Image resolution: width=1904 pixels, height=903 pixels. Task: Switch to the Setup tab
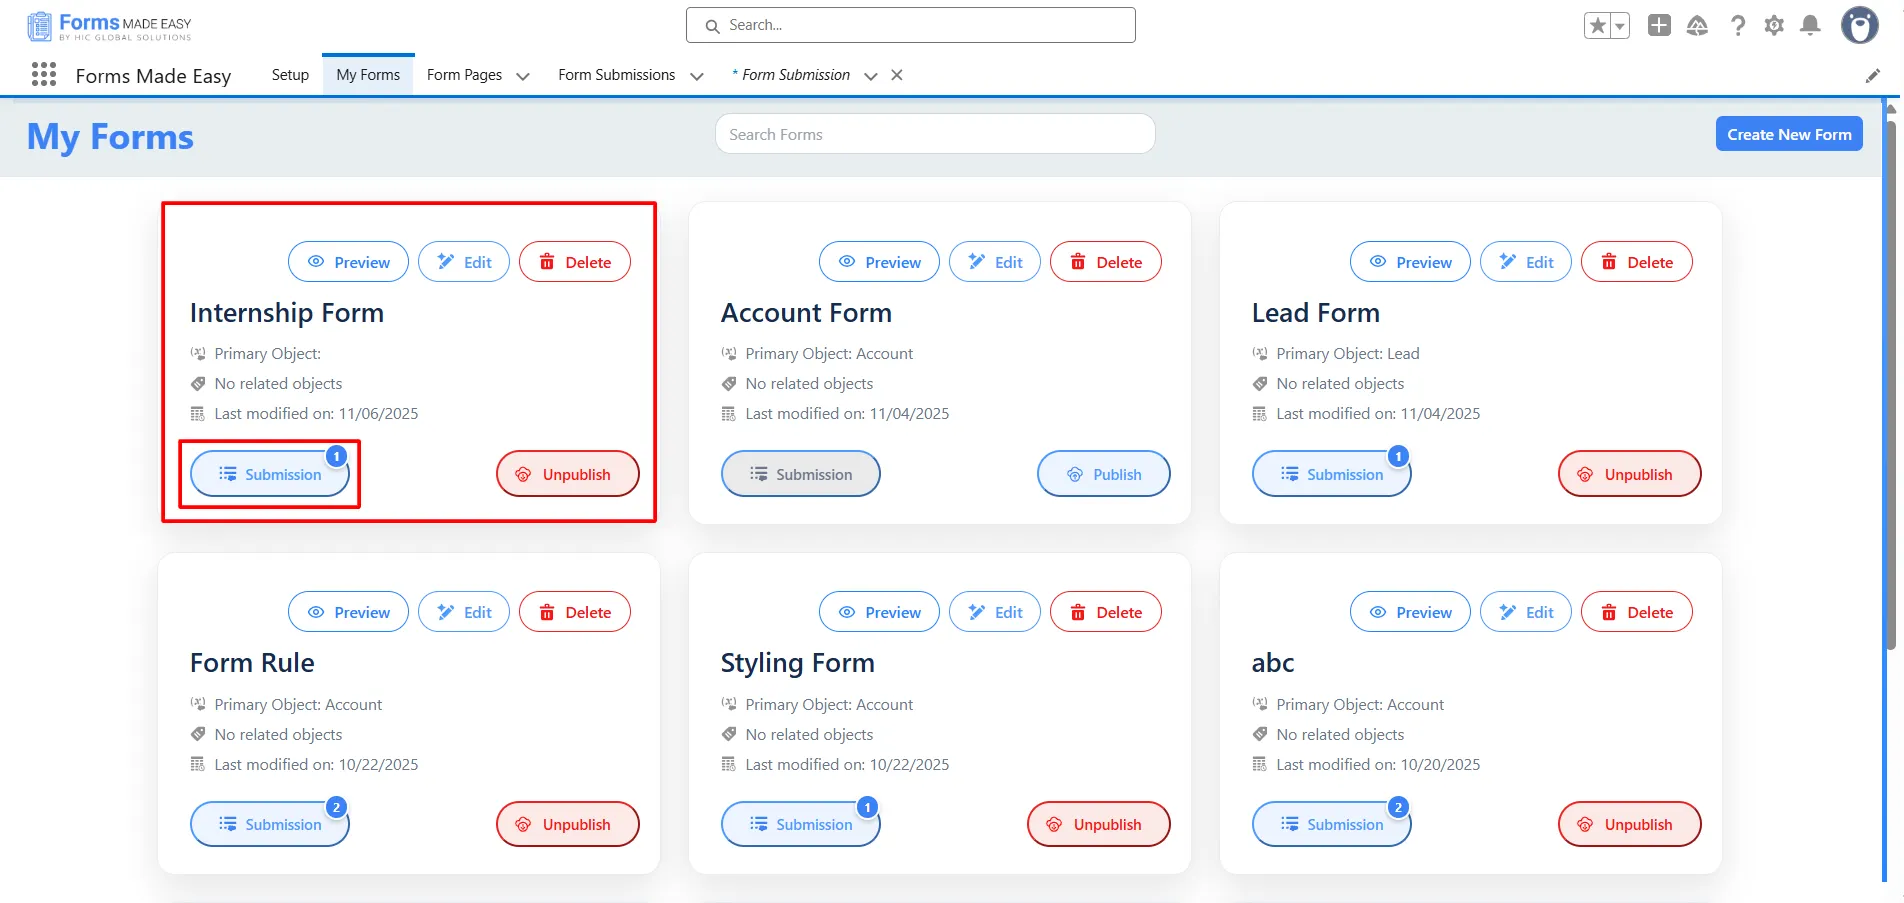(290, 75)
